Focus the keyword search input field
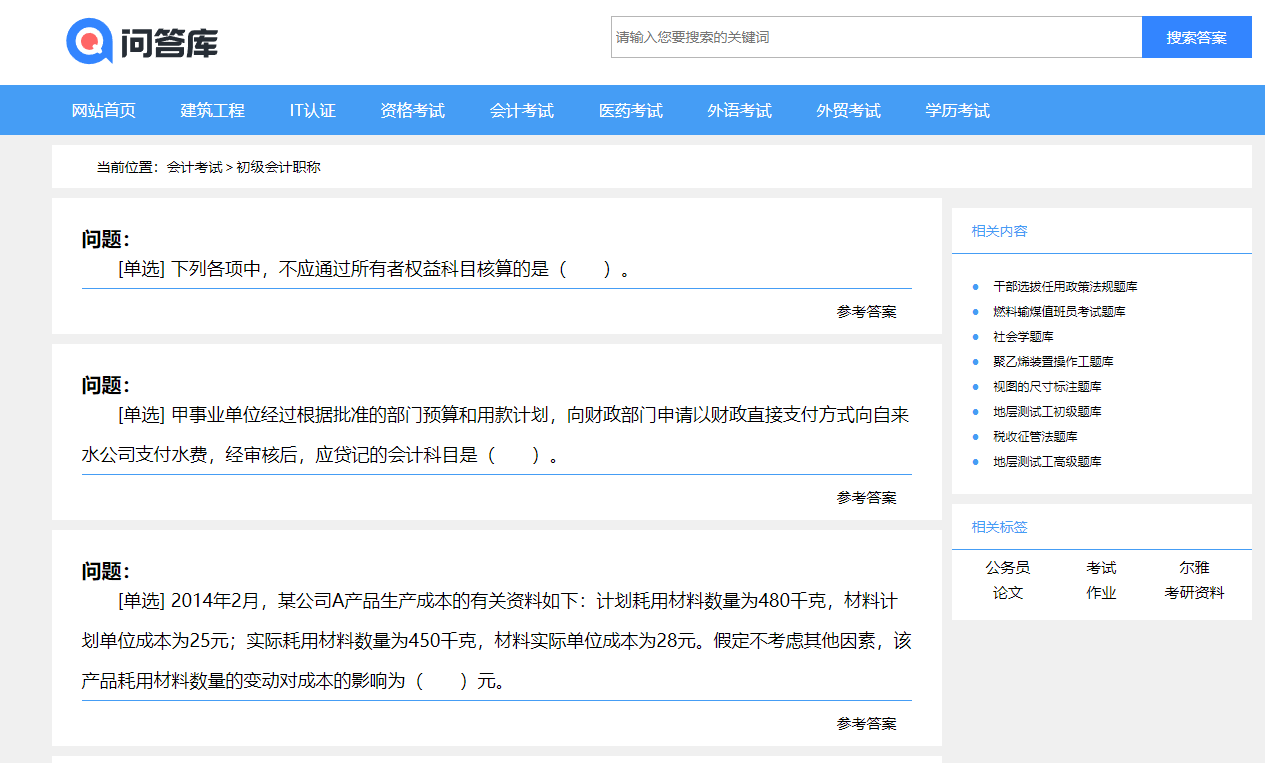 pos(876,37)
